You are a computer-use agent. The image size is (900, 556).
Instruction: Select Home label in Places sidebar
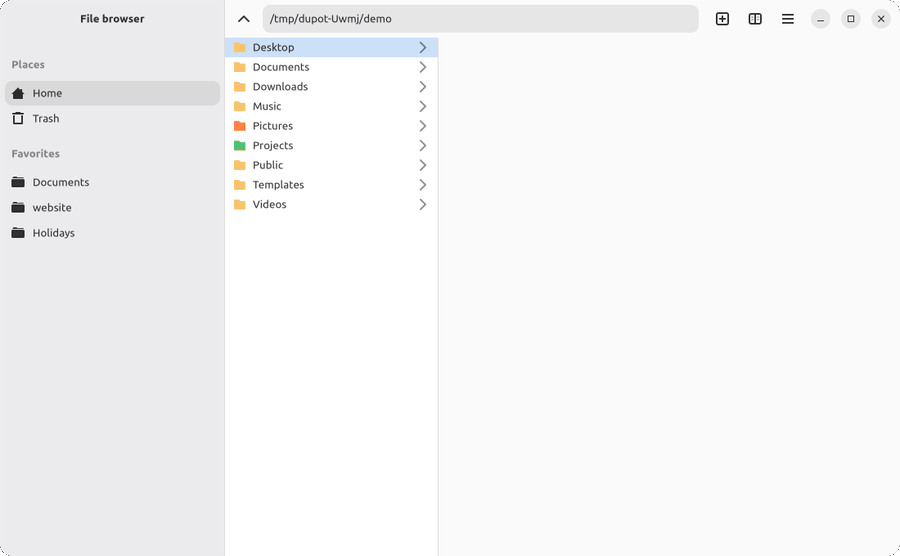[47, 93]
